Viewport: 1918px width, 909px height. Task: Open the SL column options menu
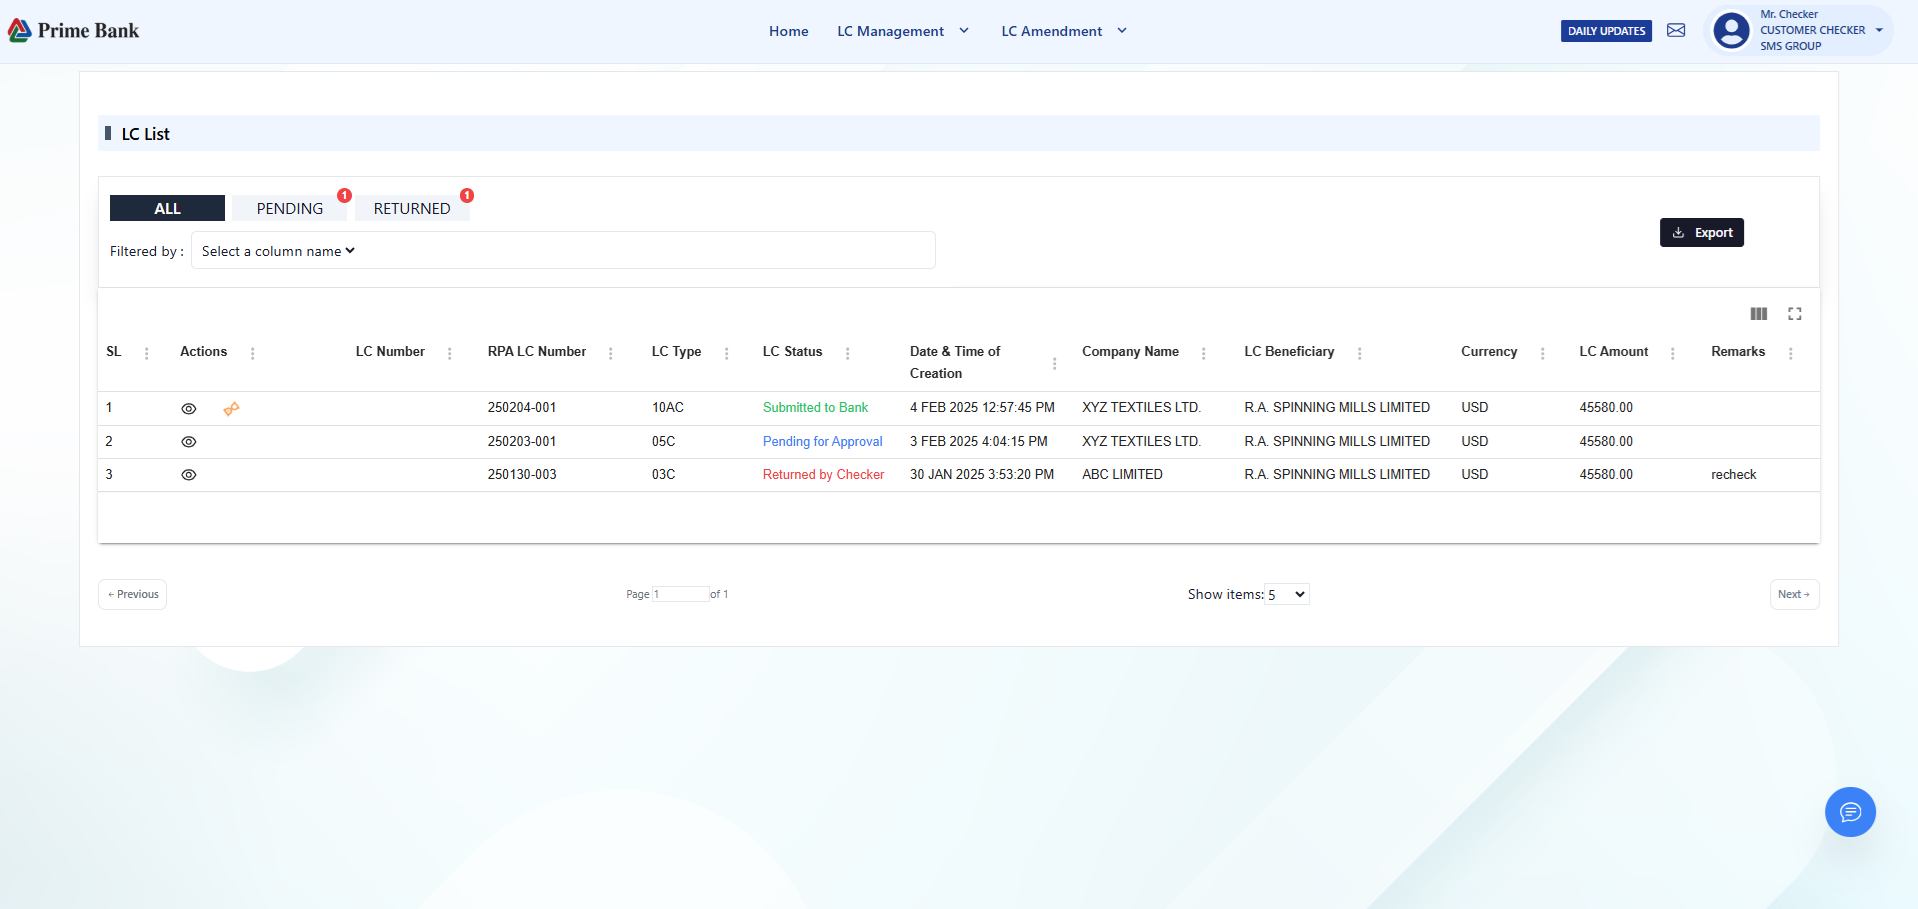(x=147, y=353)
